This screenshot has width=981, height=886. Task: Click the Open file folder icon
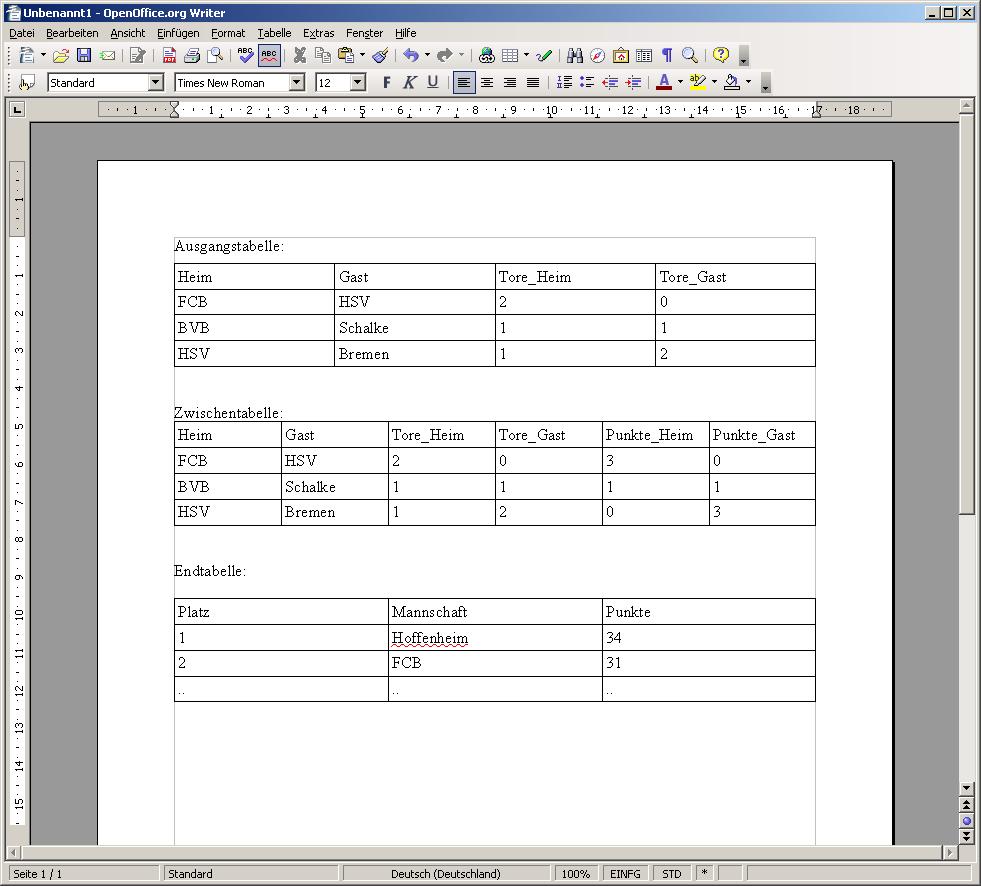tap(61, 56)
